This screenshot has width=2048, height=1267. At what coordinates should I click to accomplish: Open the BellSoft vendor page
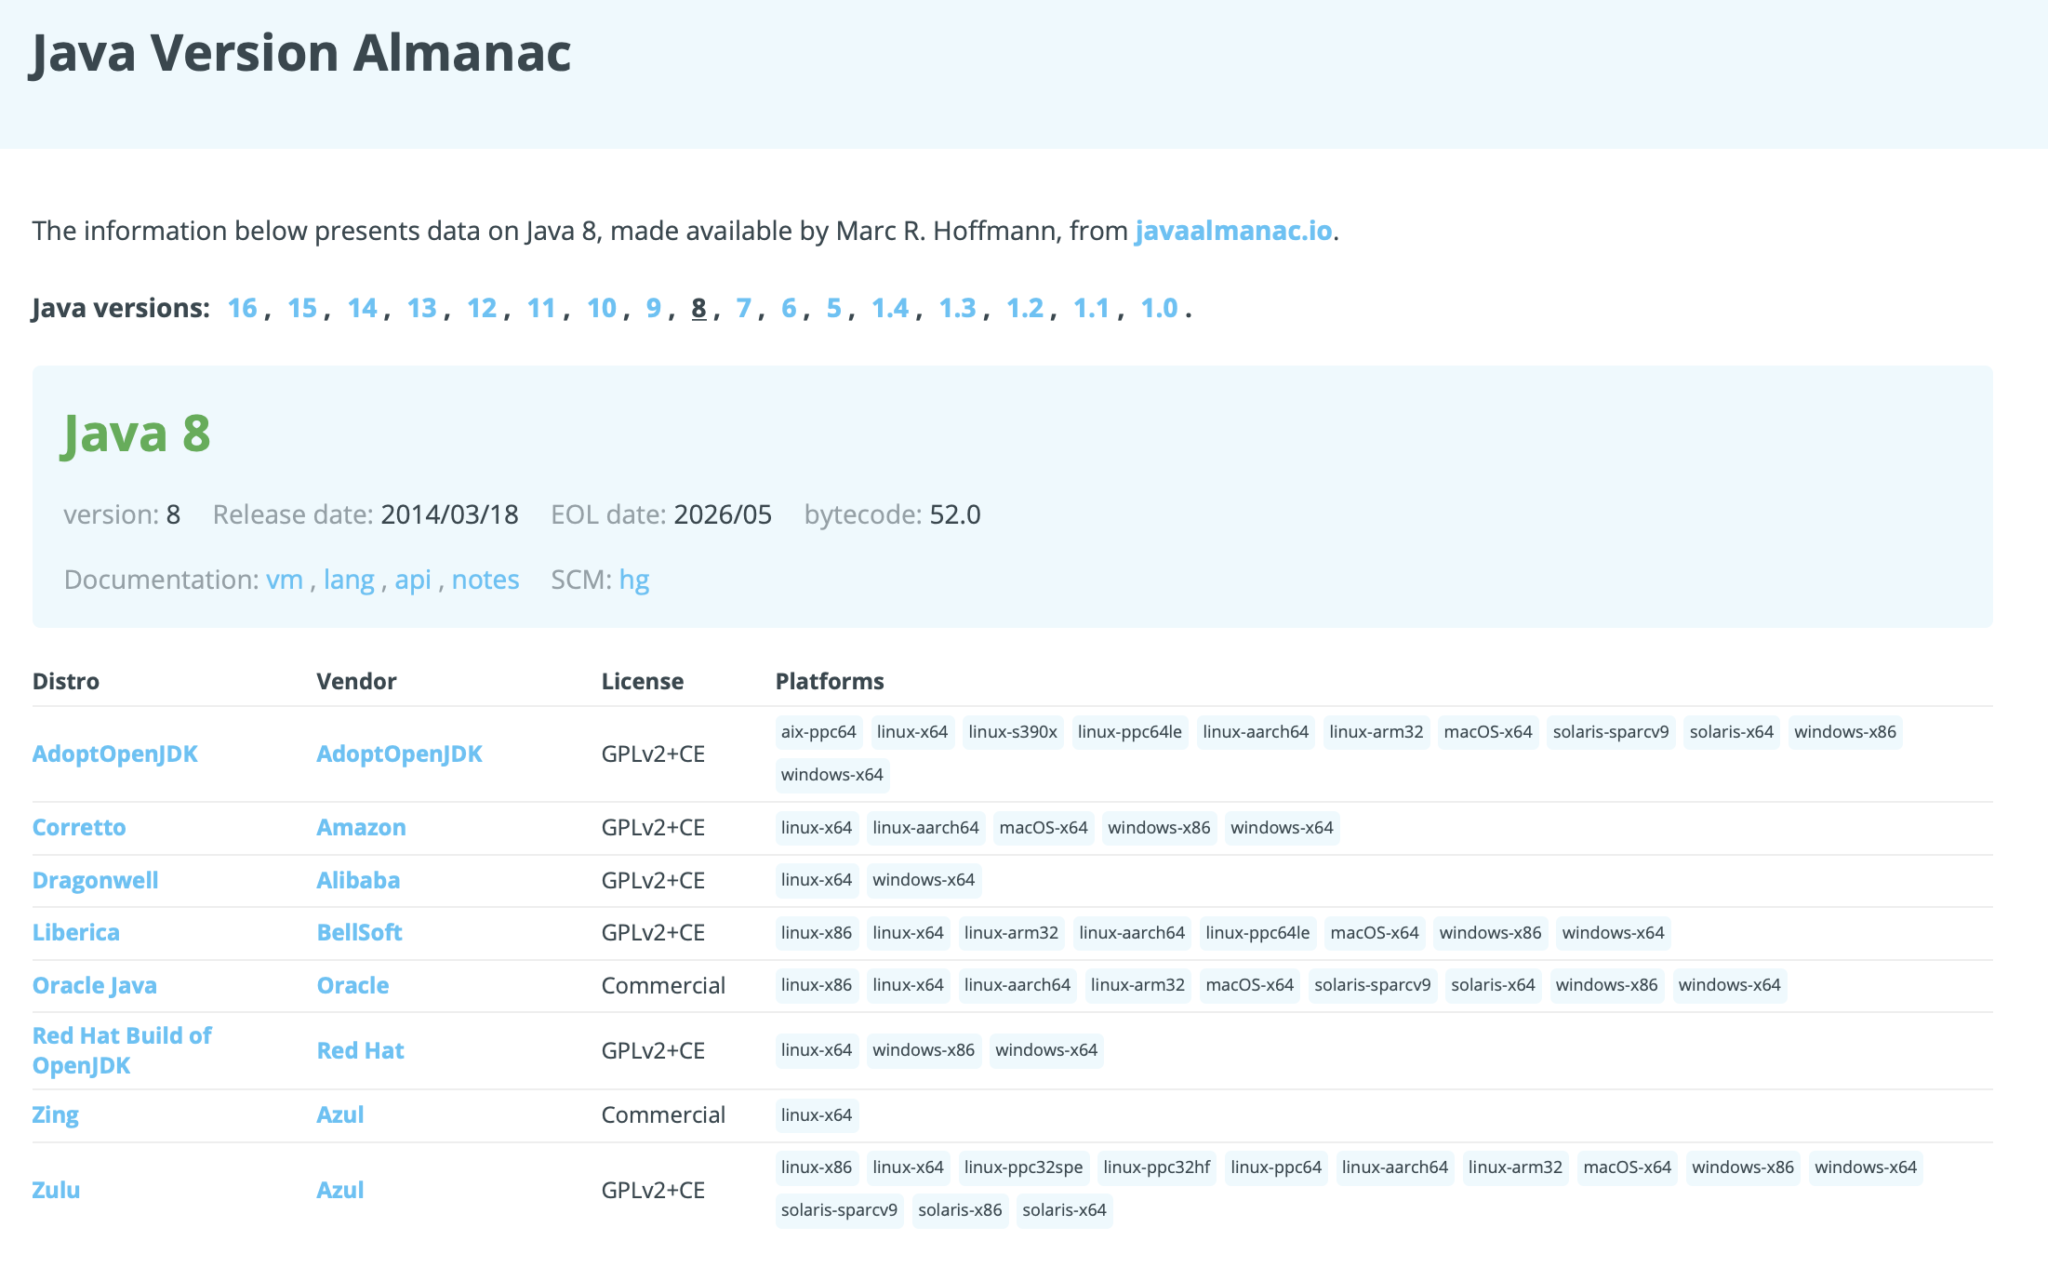pyautogui.click(x=359, y=932)
